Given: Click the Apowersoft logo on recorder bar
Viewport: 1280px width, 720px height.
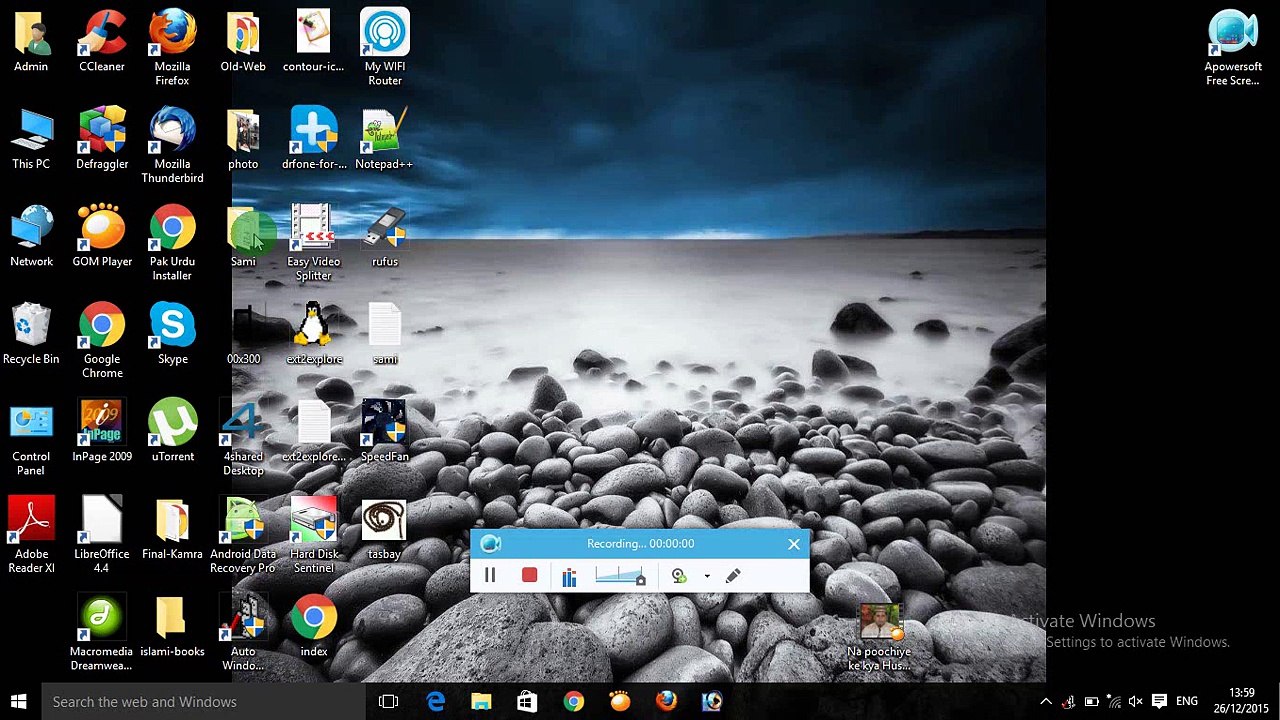Looking at the screenshot, I should click(490, 544).
